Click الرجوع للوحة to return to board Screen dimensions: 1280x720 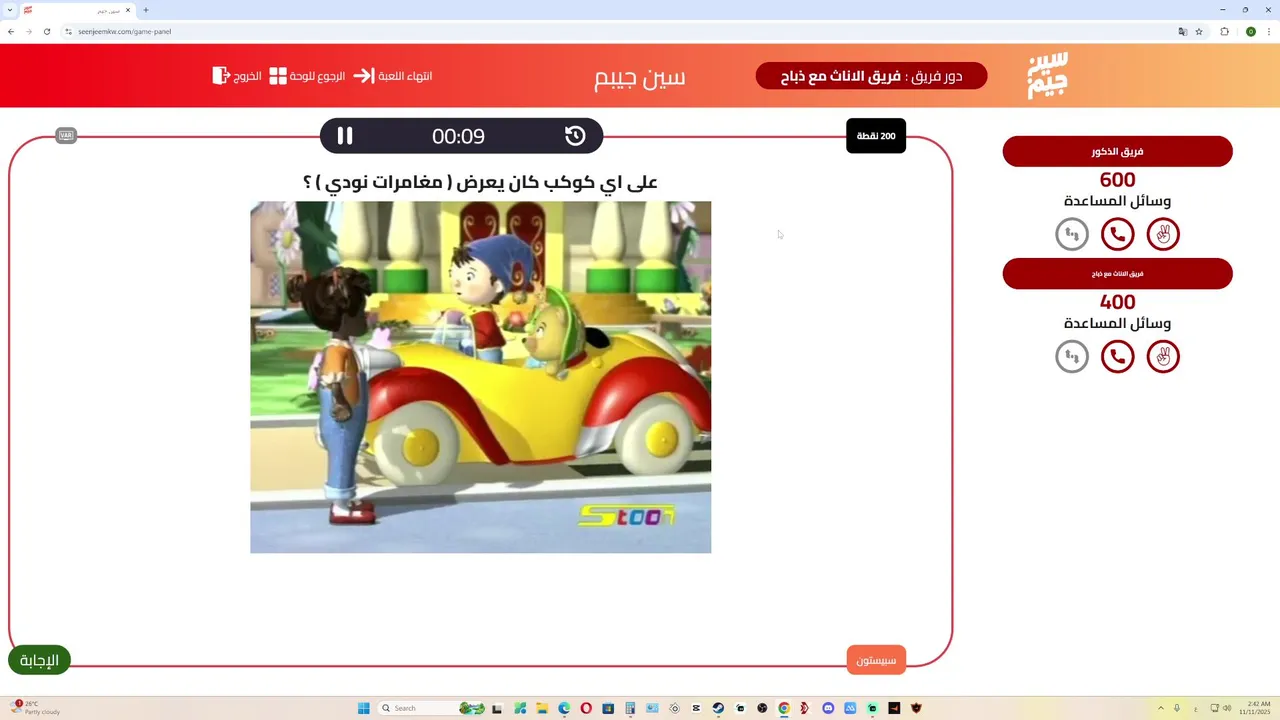point(308,76)
